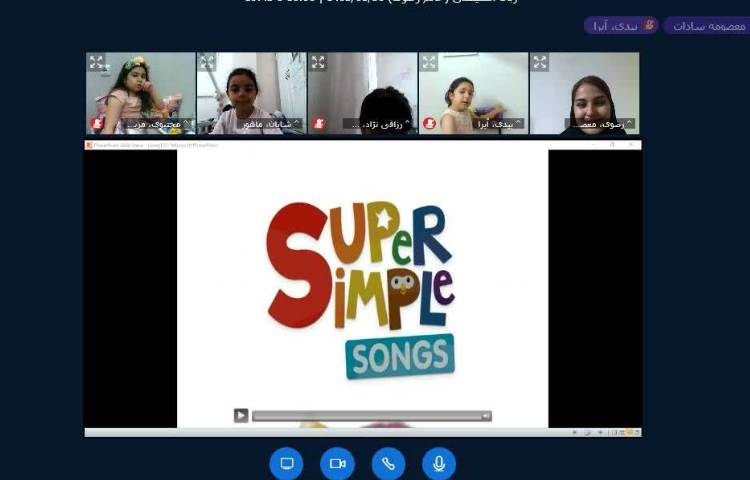750x480 pixels.
Task: Click the PowerPoint icon in the shared window title bar
Action: (88, 145)
